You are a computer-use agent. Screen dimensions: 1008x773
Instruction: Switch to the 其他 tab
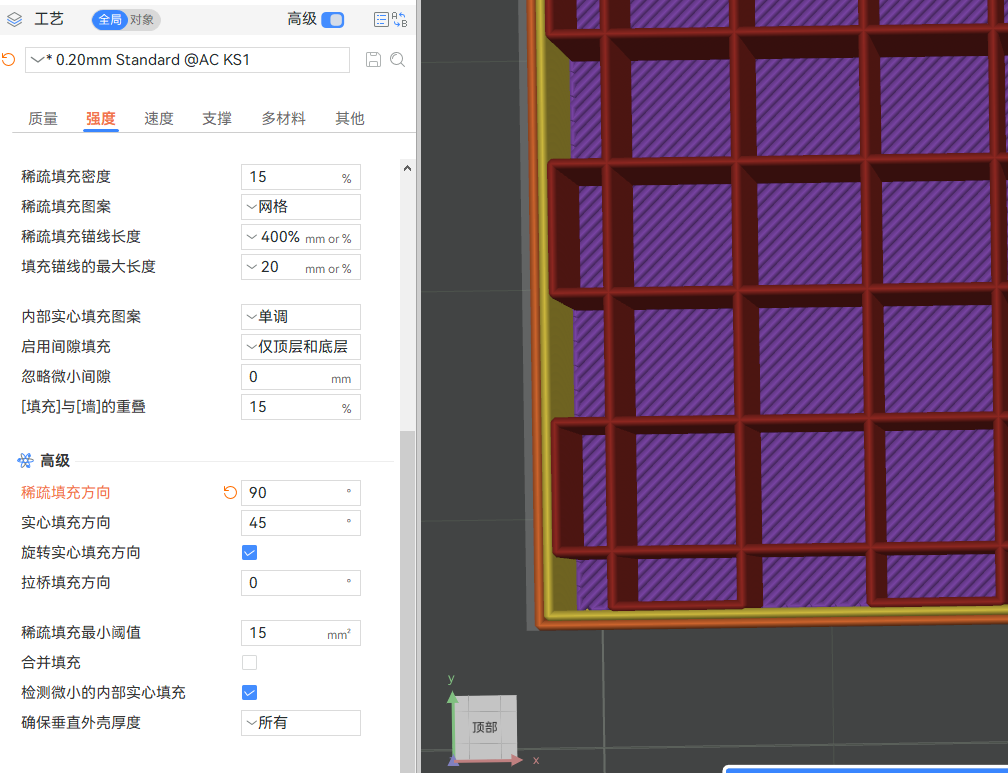click(350, 118)
